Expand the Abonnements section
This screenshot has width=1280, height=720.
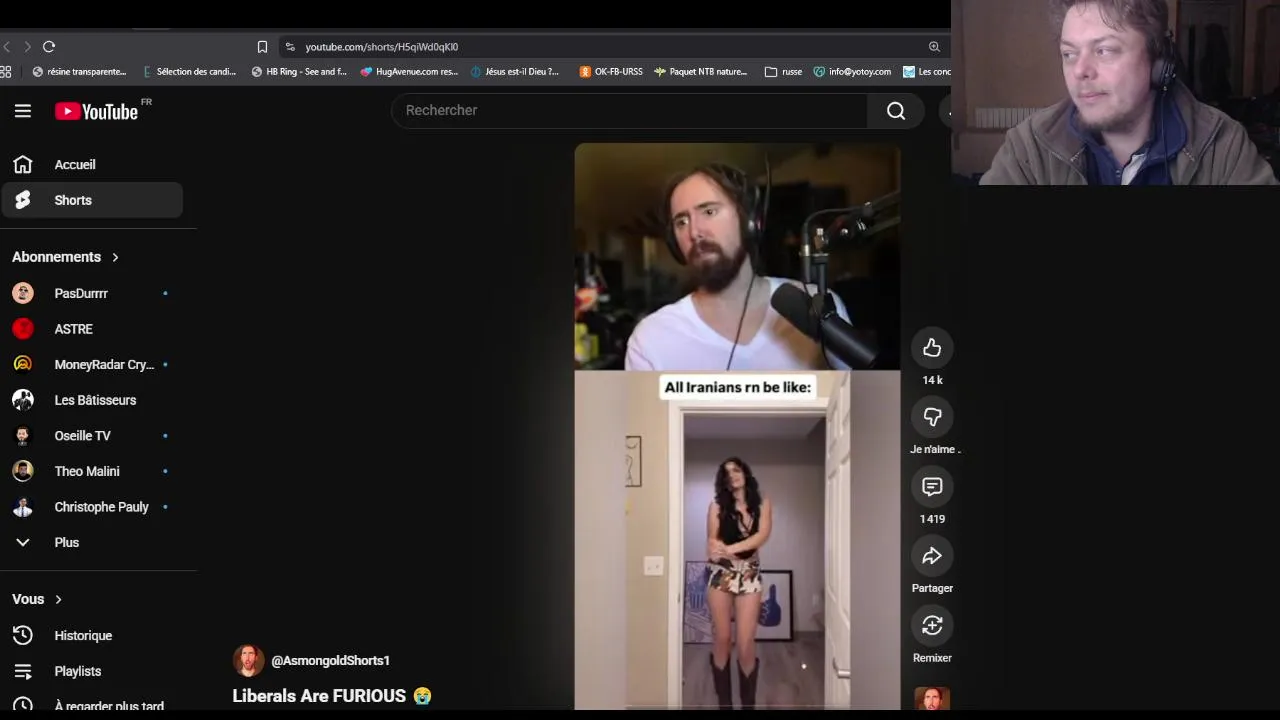tap(66, 257)
